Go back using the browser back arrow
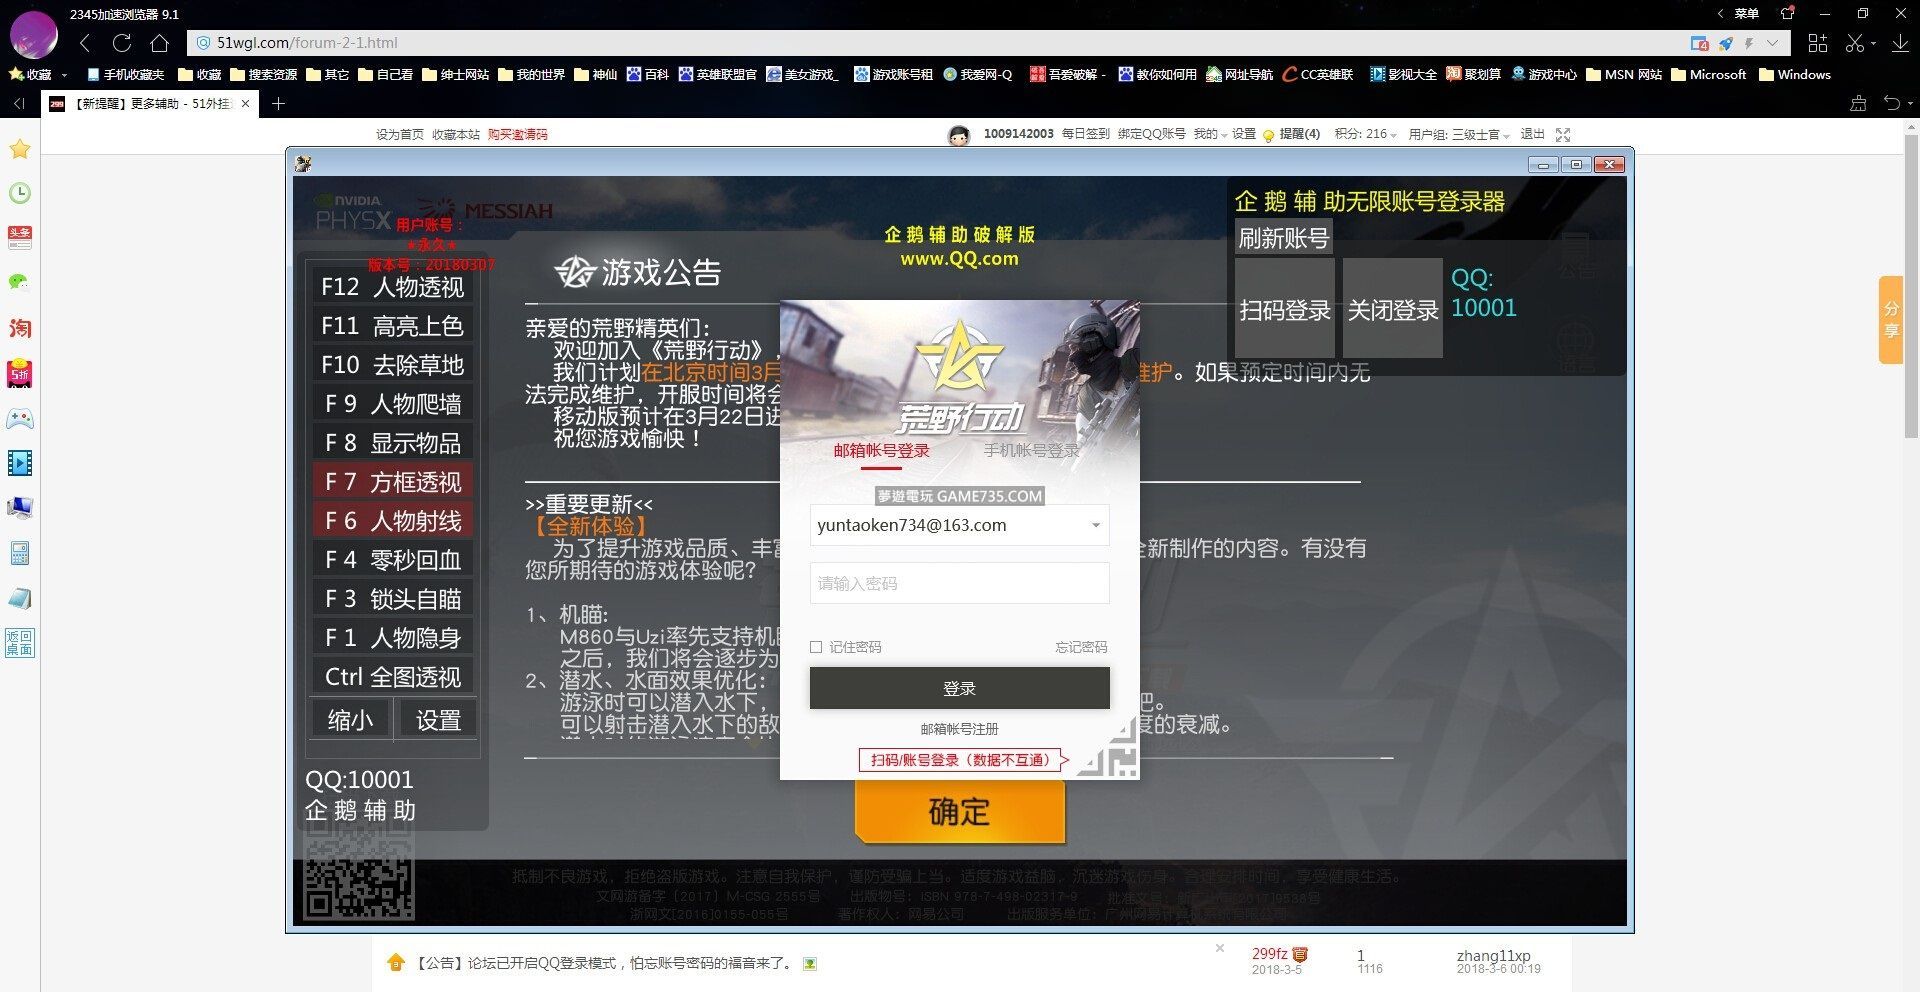The height and width of the screenshot is (992, 1920). (85, 43)
